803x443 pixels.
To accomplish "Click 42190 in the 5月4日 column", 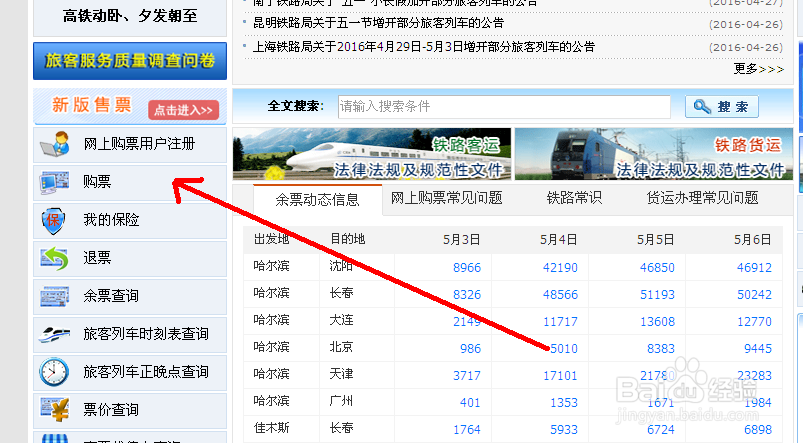I will click(x=560, y=267).
